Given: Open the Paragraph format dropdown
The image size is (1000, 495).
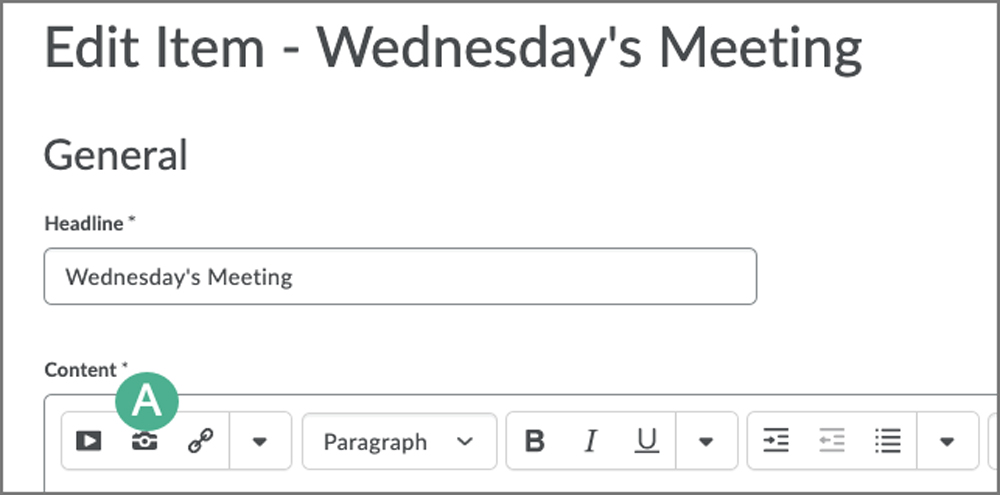Looking at the screenshot, I should tap(399, 441).
